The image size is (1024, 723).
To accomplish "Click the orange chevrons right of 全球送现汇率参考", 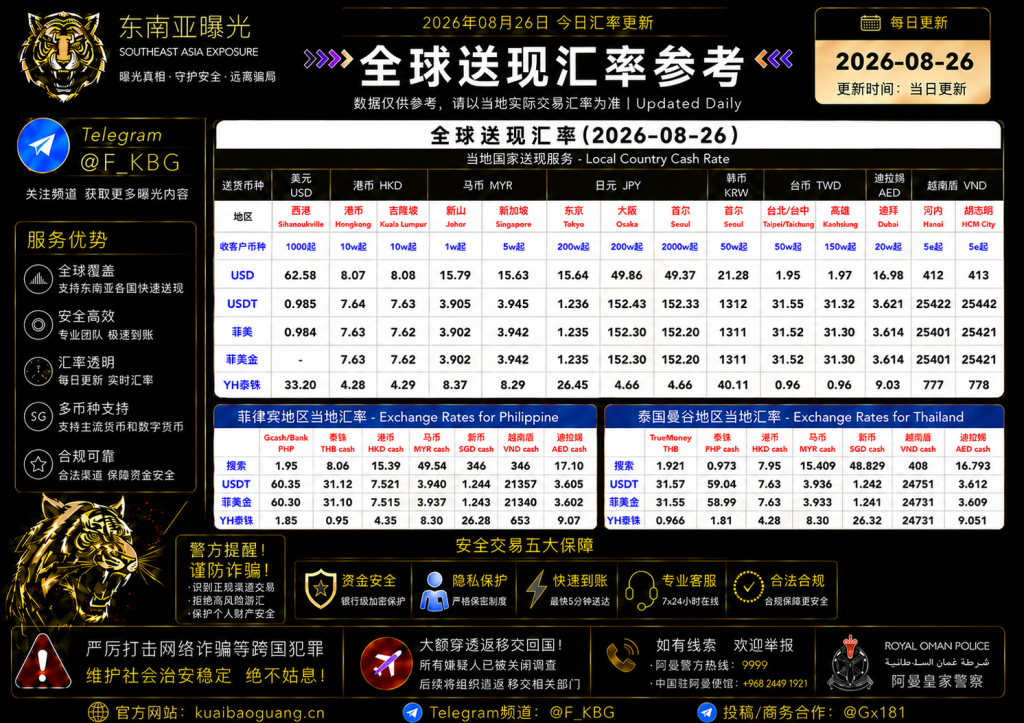I will (x=775, y=59).
